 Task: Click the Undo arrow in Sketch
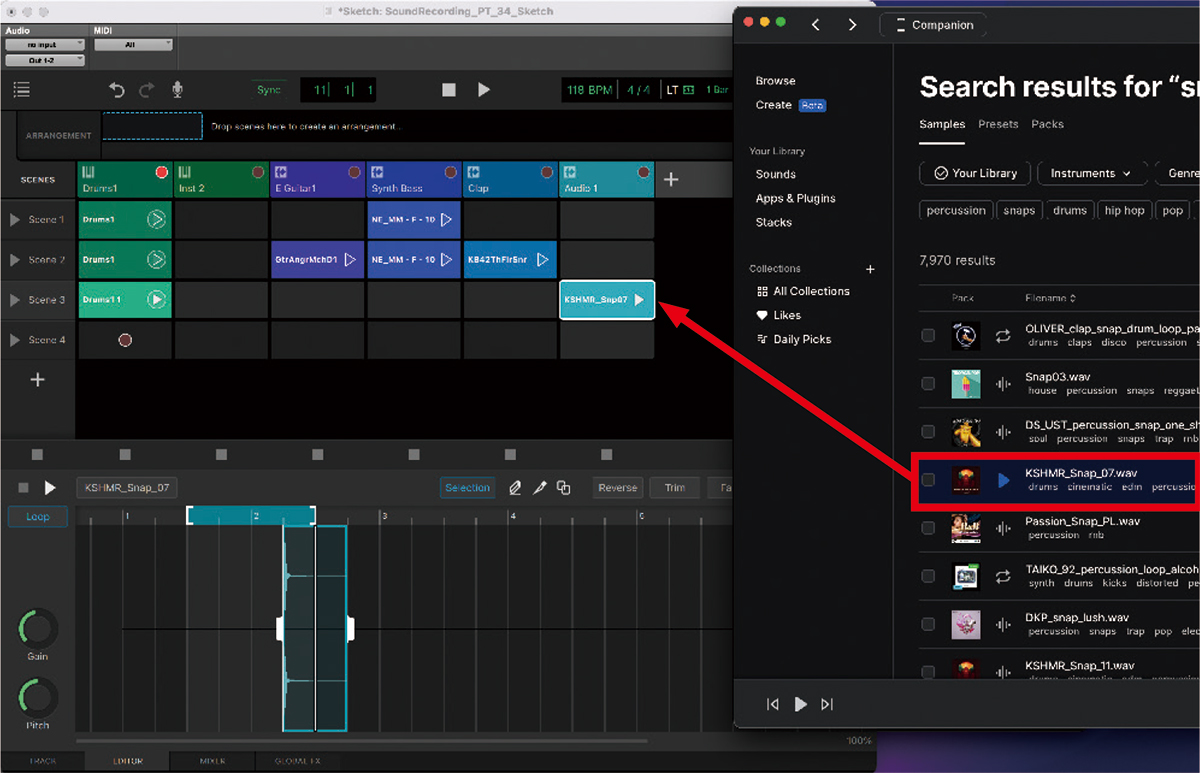[117, 90]
